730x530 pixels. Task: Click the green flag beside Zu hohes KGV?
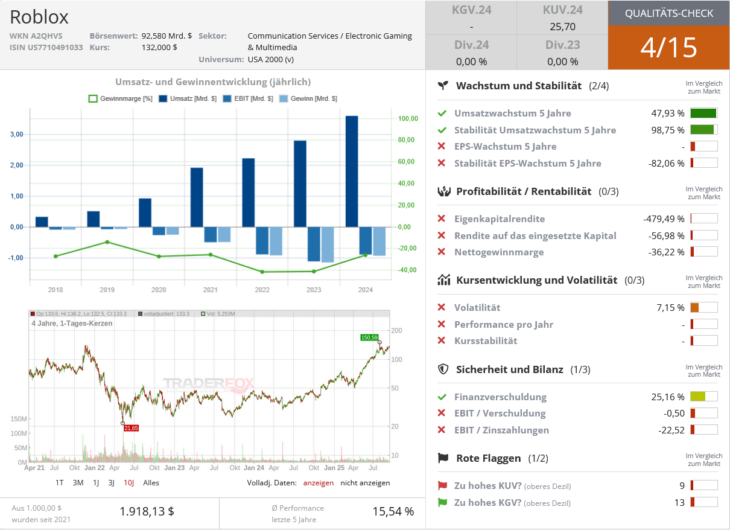[x=442, y=503]
